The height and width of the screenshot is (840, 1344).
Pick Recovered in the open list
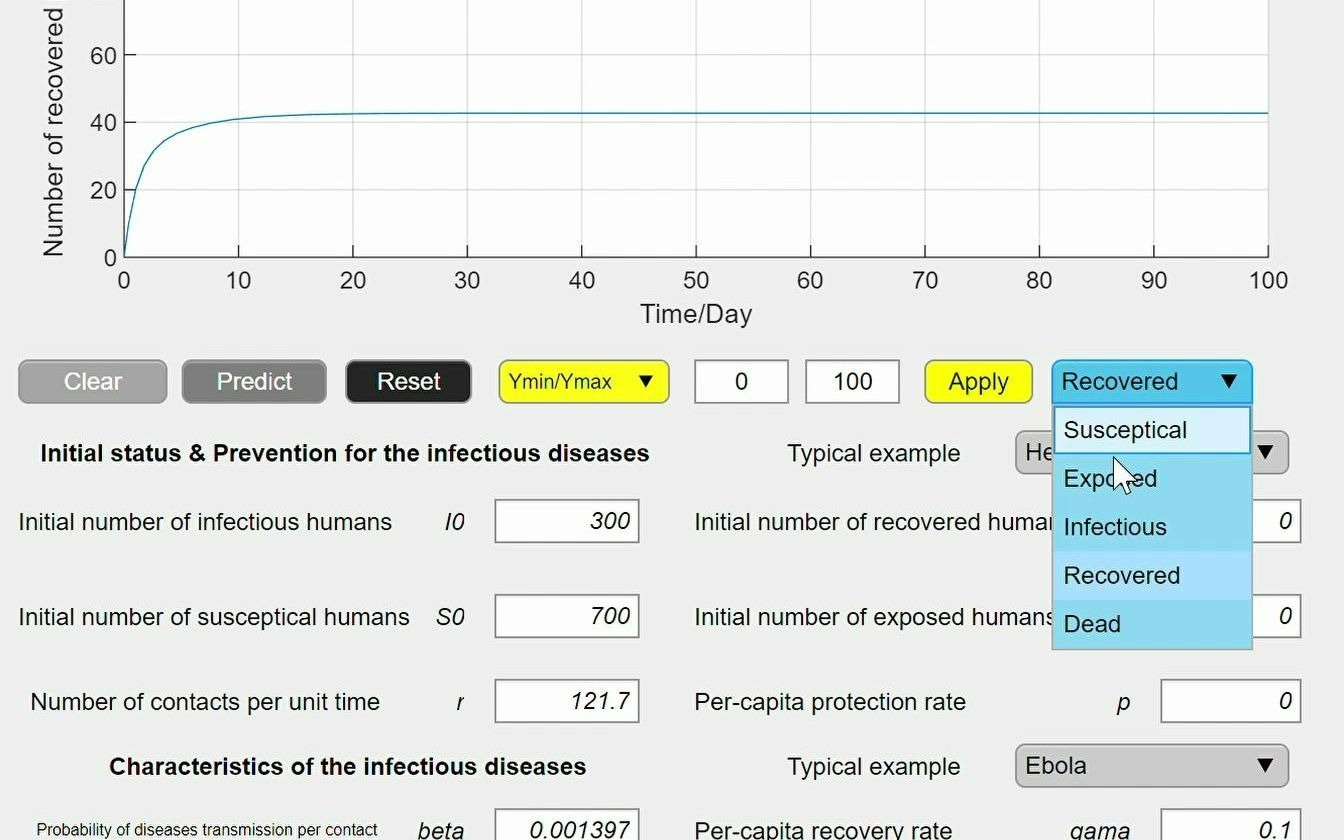1151,576
